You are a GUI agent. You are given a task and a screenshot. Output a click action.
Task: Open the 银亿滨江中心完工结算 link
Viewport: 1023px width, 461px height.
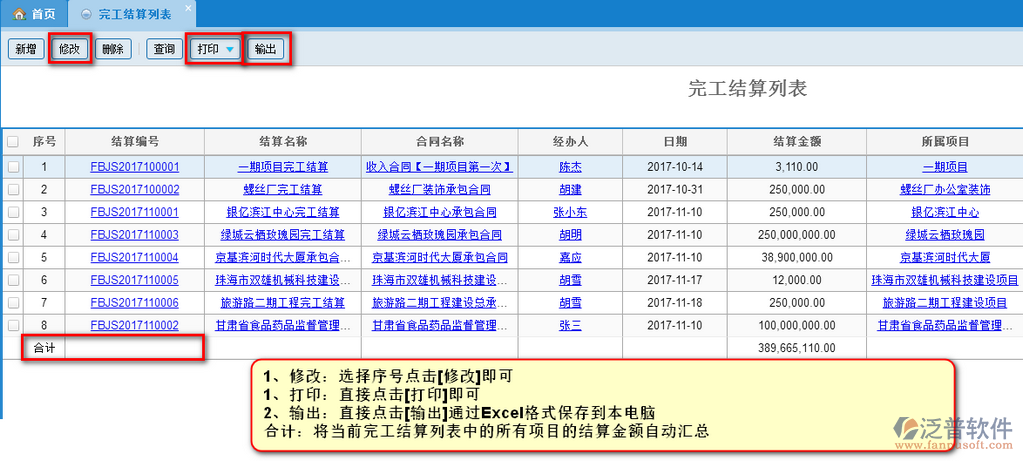pyautogui.click(x=283, y=212)
